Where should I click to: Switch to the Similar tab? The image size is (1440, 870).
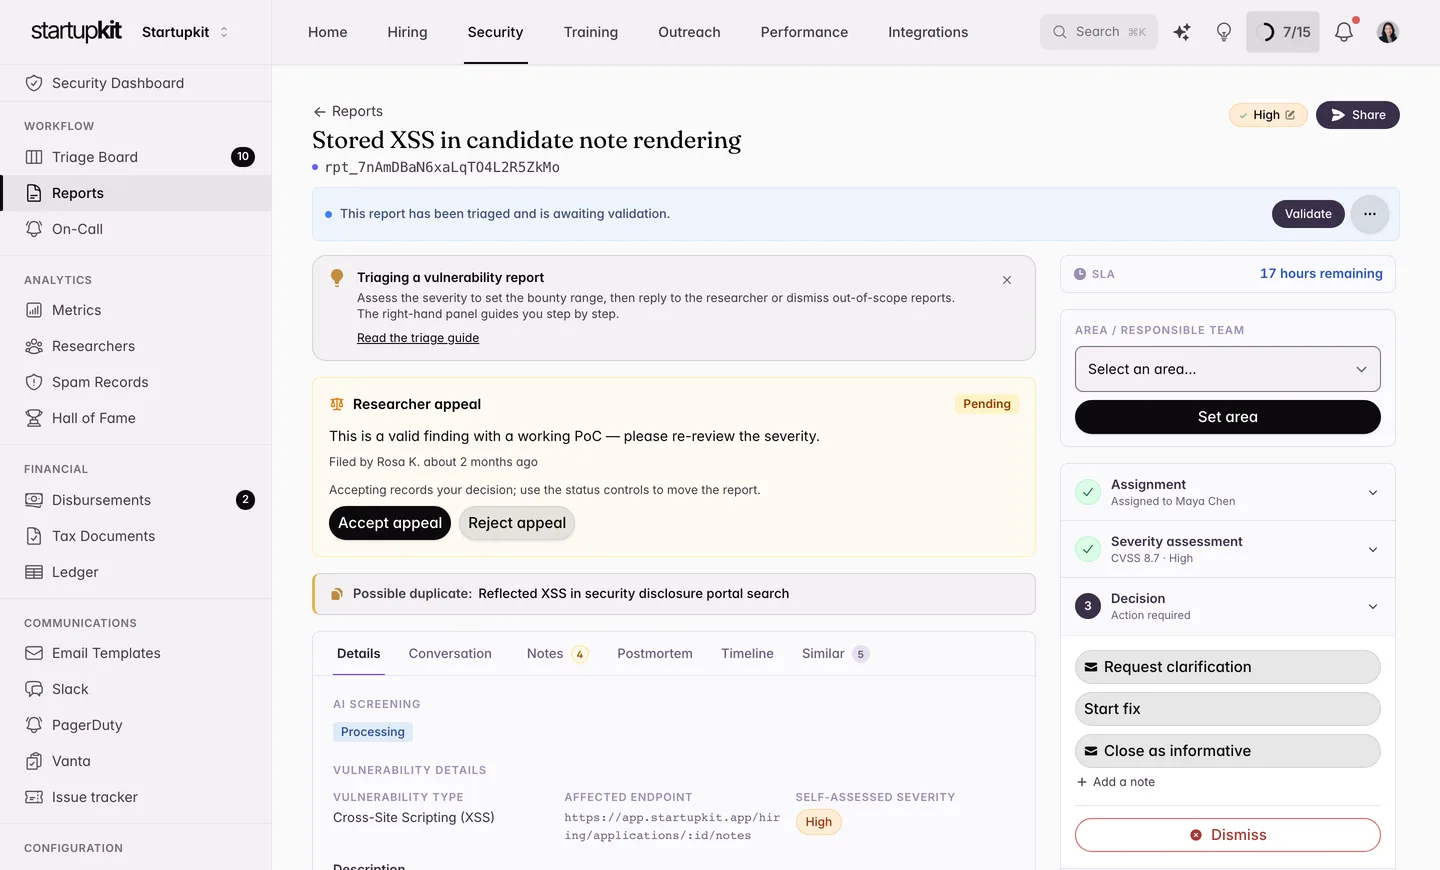tap(835, 654)
